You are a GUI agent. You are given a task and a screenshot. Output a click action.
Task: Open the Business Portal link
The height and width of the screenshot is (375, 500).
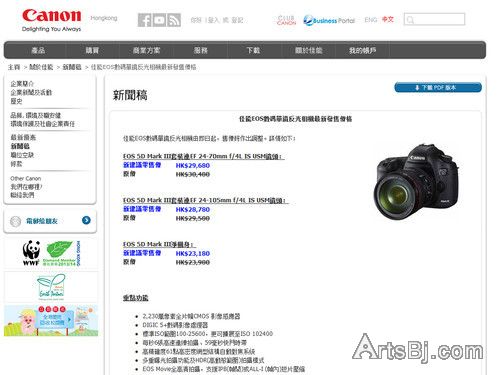click(x=329, y=20)
